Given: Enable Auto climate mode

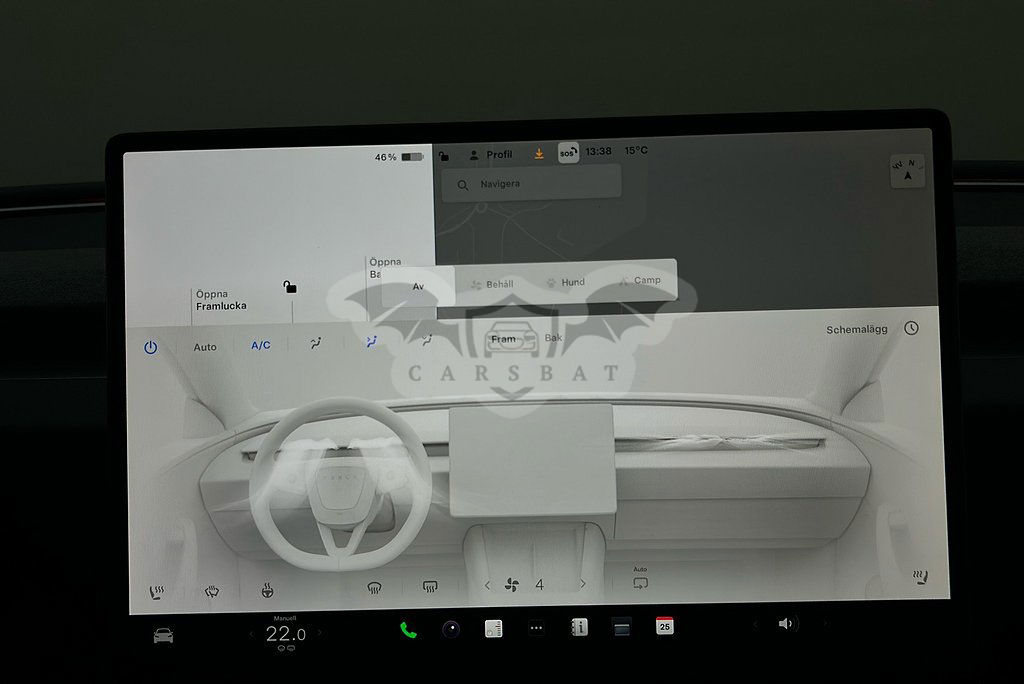Looking at the screenshot, I should click(x=205, y=347).
